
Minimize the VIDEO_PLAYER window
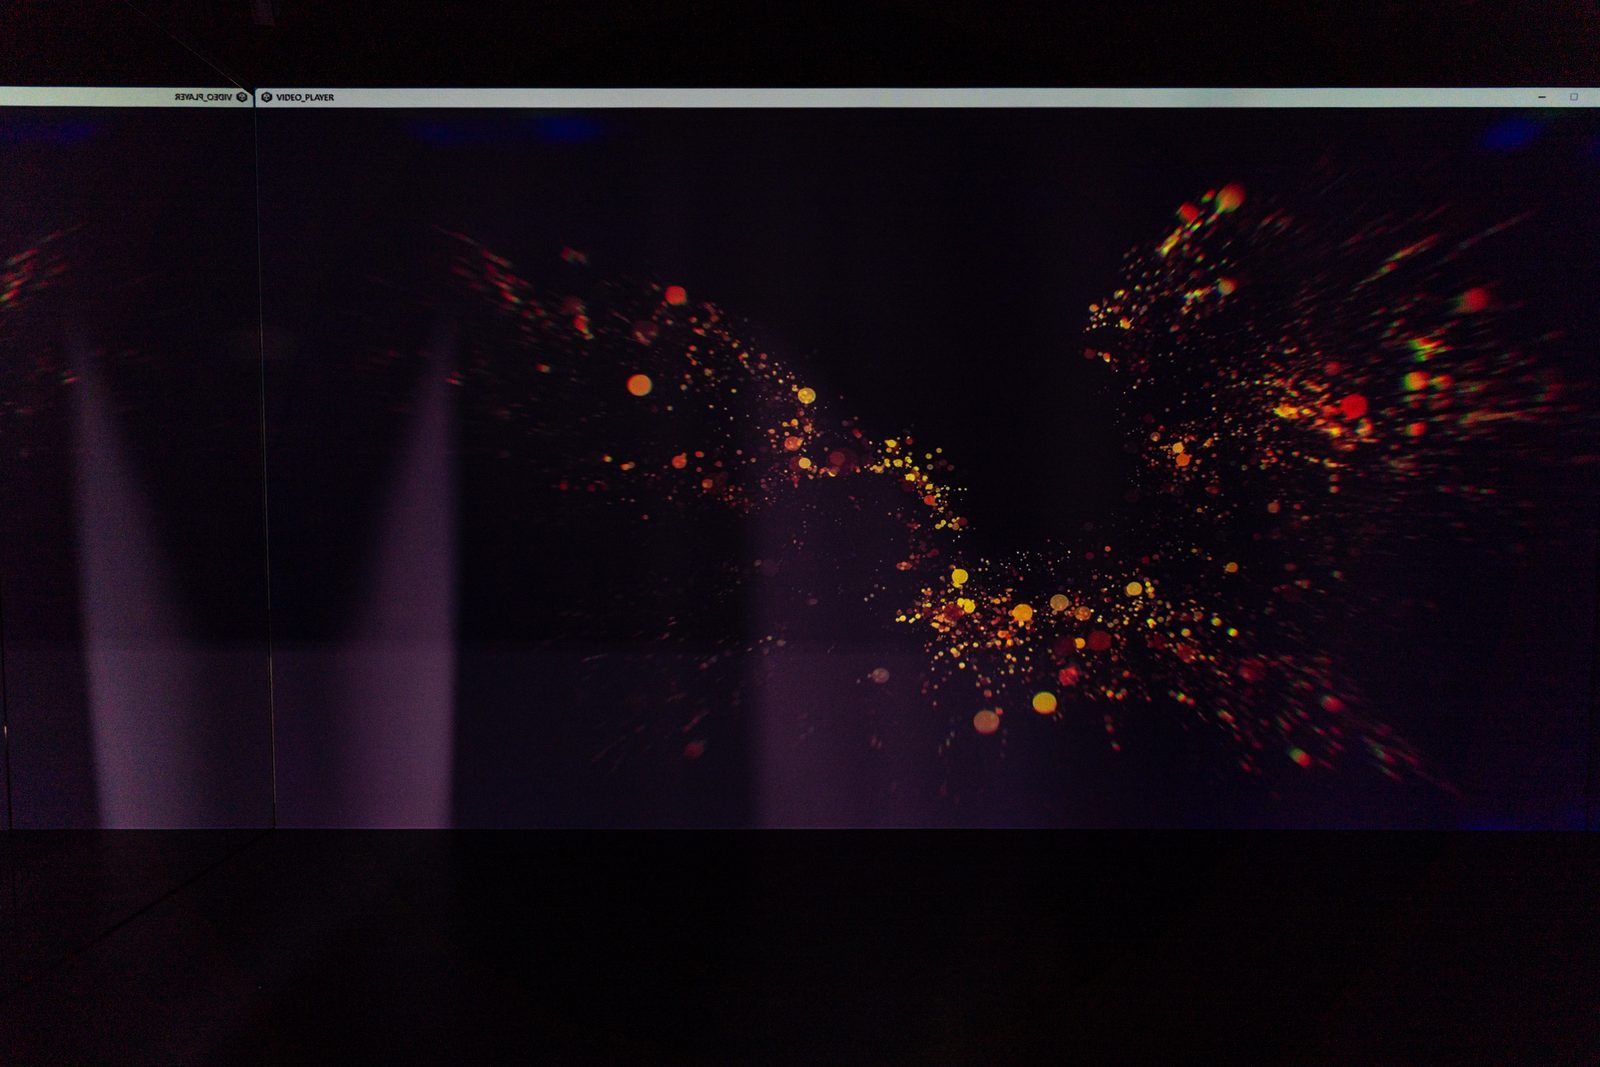pos(1542,97)
